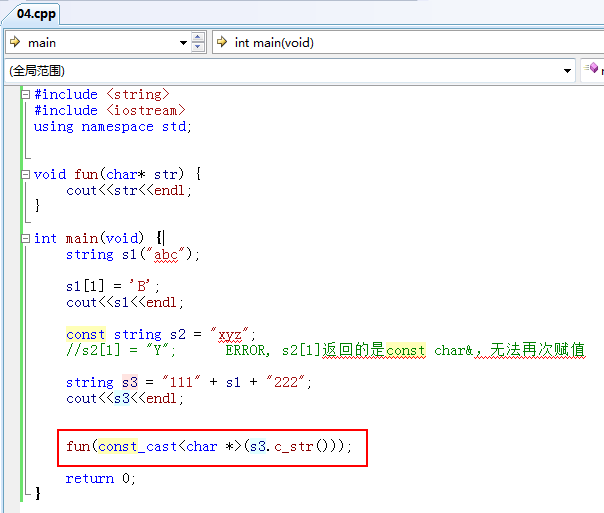The height and width of the screenshot is (513, 604).
Task: Click the purple cube member icon
Action: click(x=592, y=68)
